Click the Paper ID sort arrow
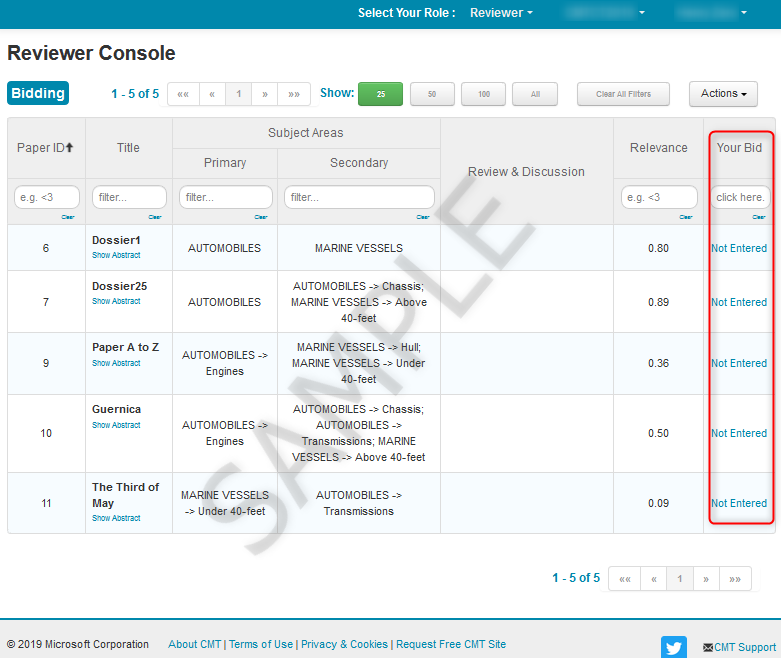 click(70, 148)
